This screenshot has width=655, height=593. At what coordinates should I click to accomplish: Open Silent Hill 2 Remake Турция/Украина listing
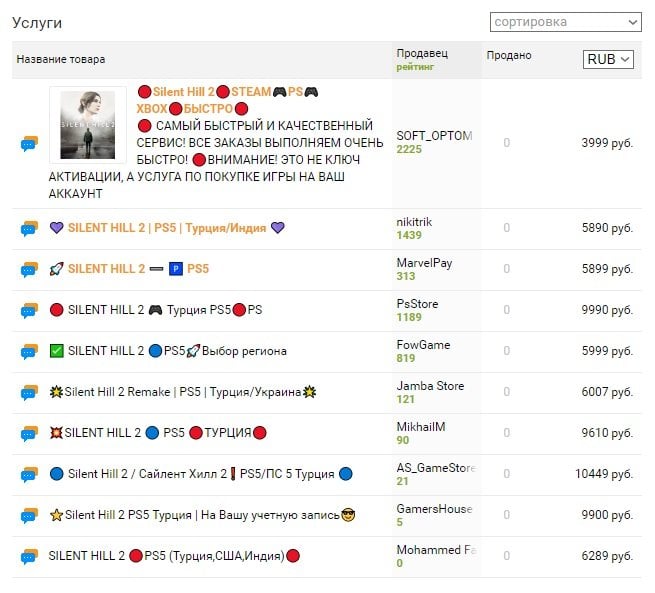pos(183,392)
